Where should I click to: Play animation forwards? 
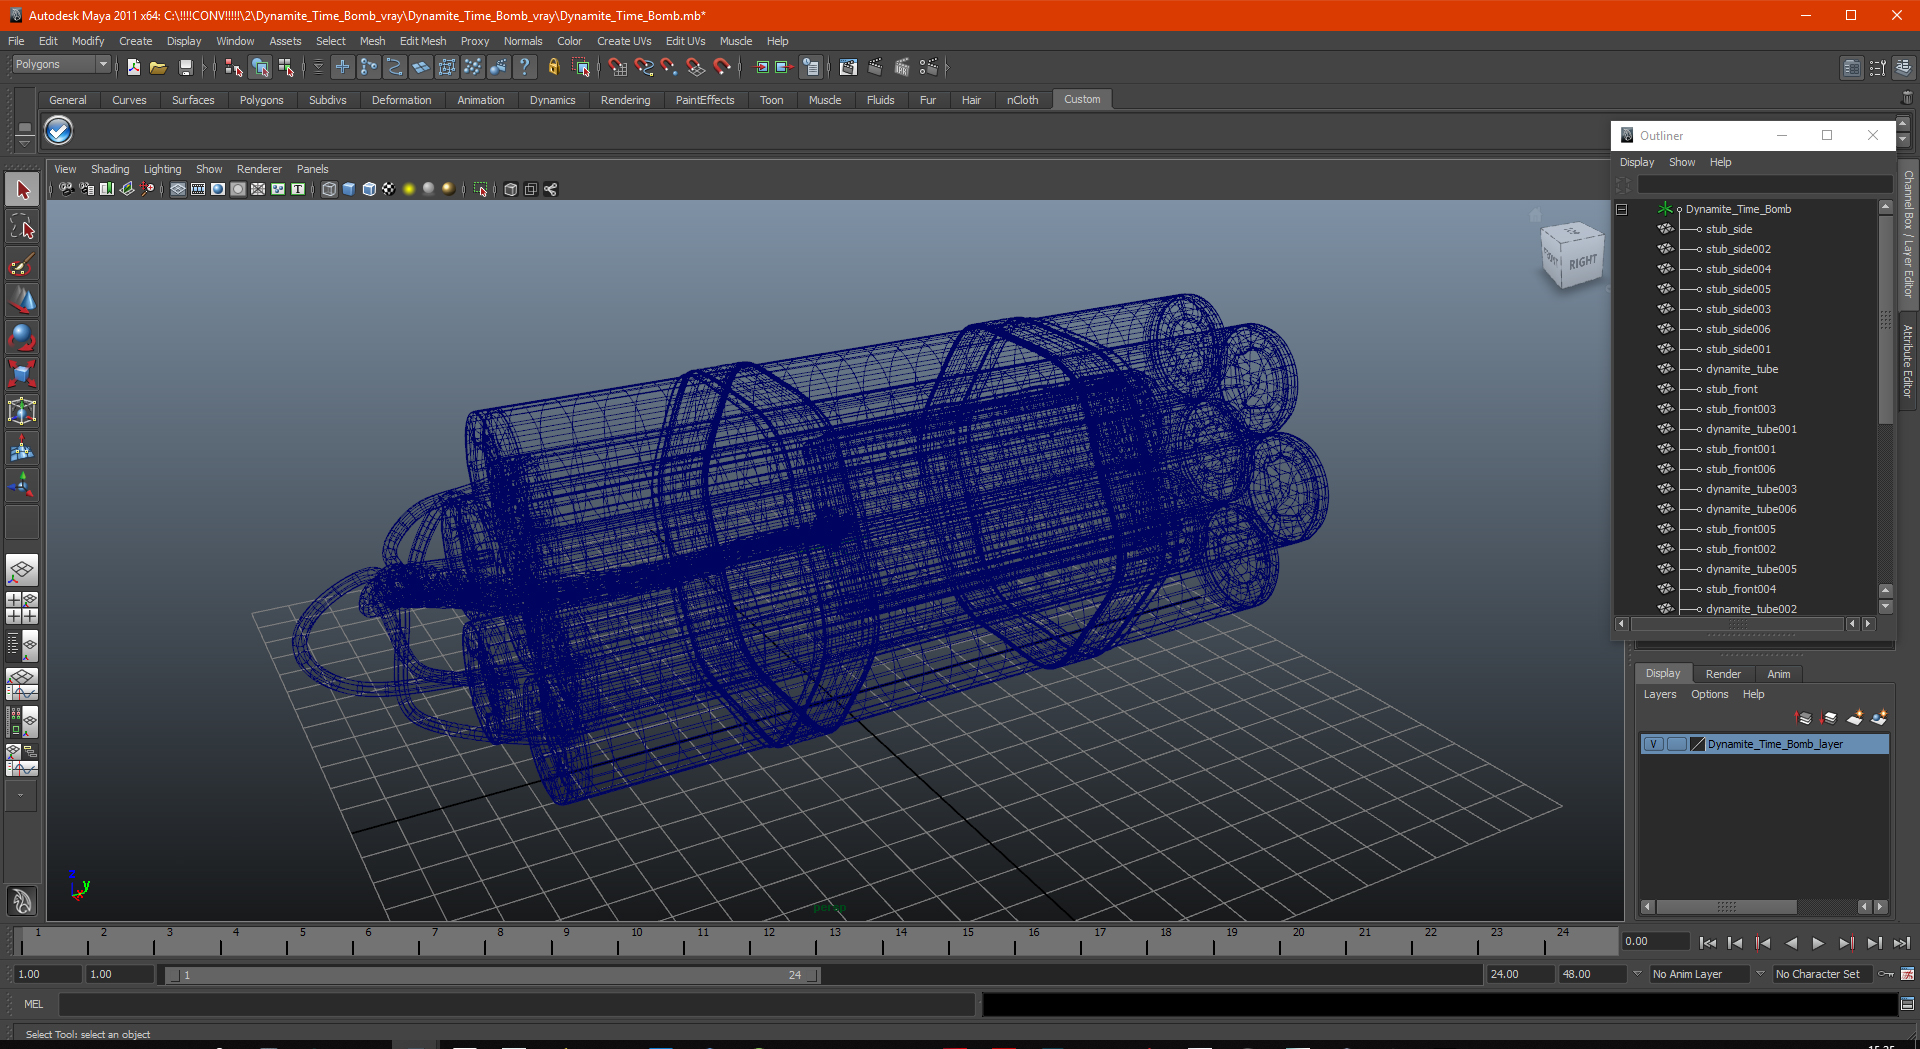coord(1818,943)
